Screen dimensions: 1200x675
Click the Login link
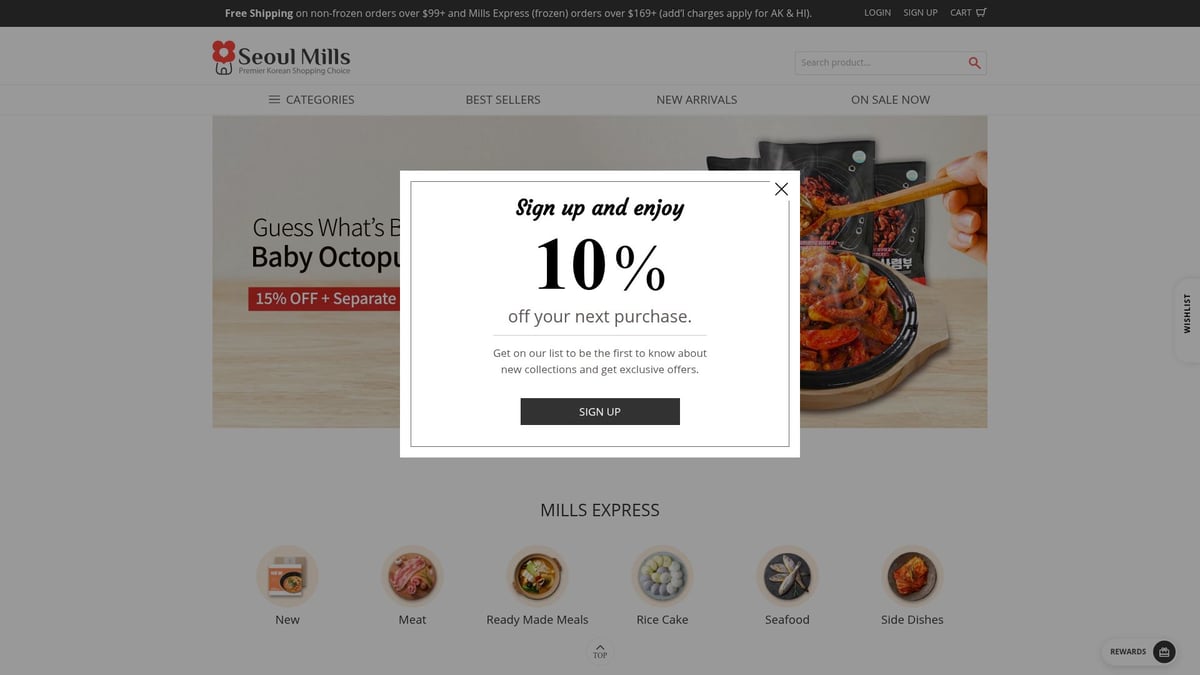click(877, 13)
